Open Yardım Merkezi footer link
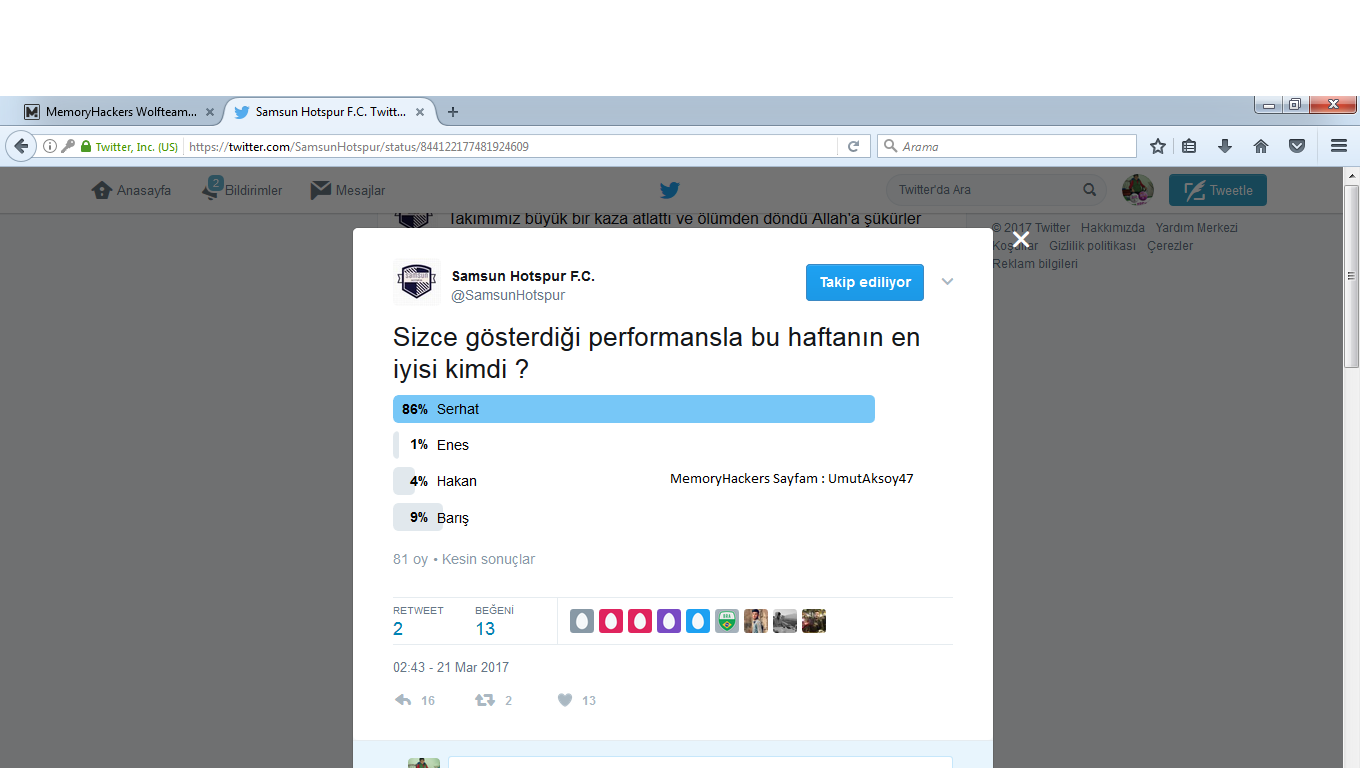Viewport: 1360px width, 768px height. [x=1196, y=228]
